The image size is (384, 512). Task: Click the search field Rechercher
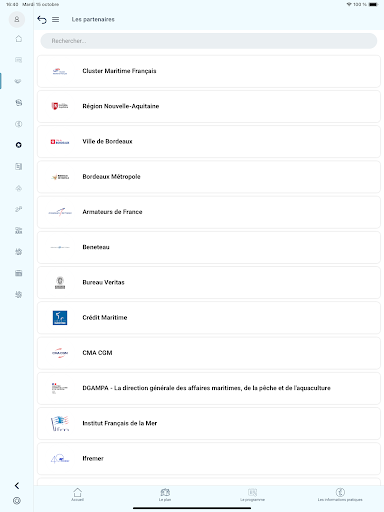point(209,41)
